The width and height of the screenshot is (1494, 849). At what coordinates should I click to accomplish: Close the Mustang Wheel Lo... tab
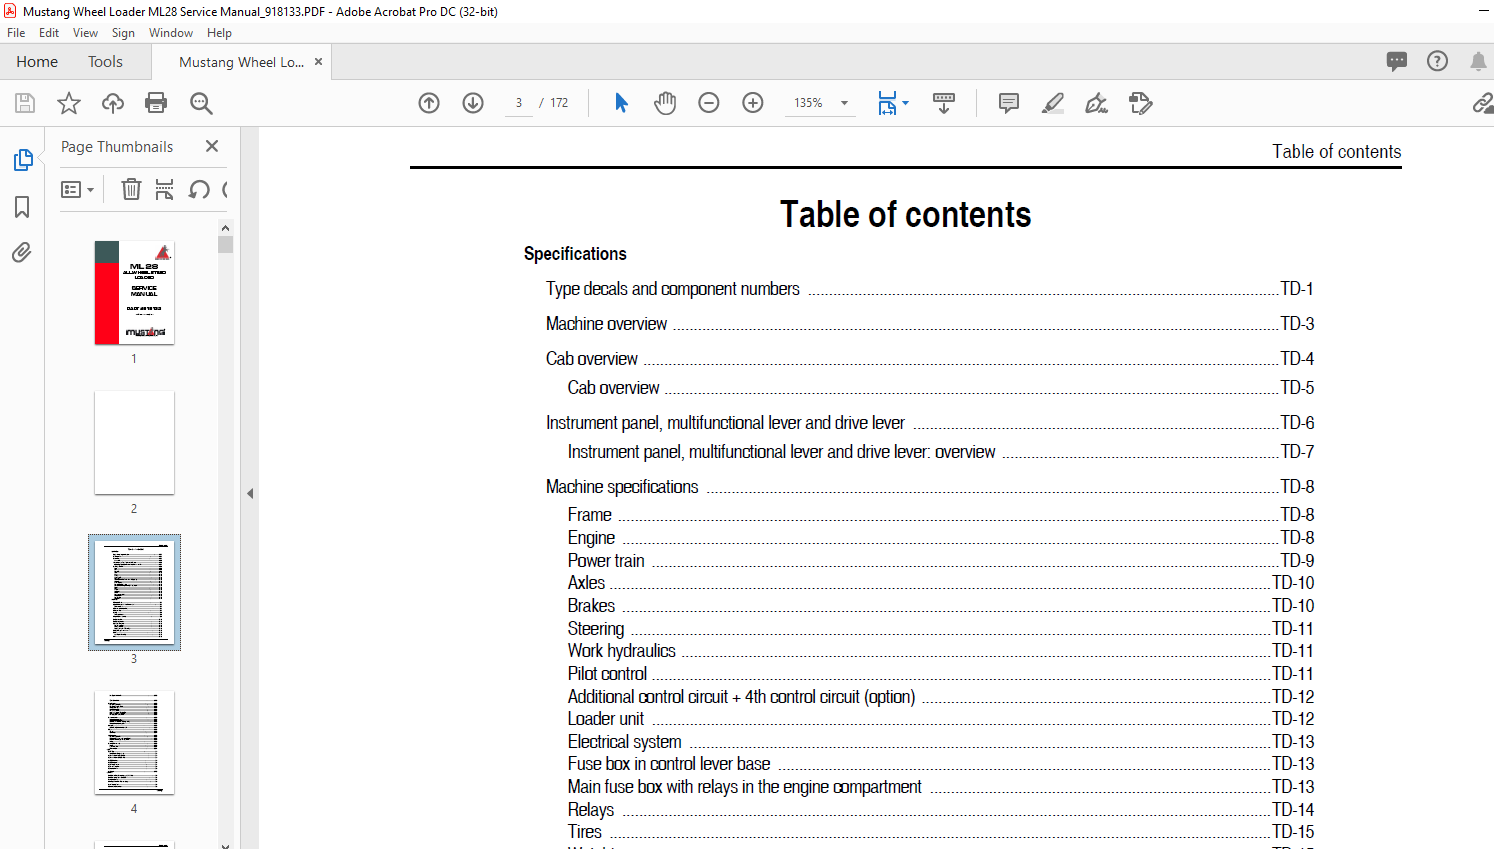319,62
